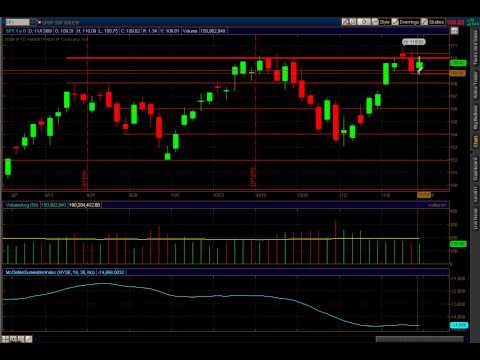The height and width of the screenshot is (360, 480).
Task: Click the upper red horizontal resistance line
Action: coord(257,58)
